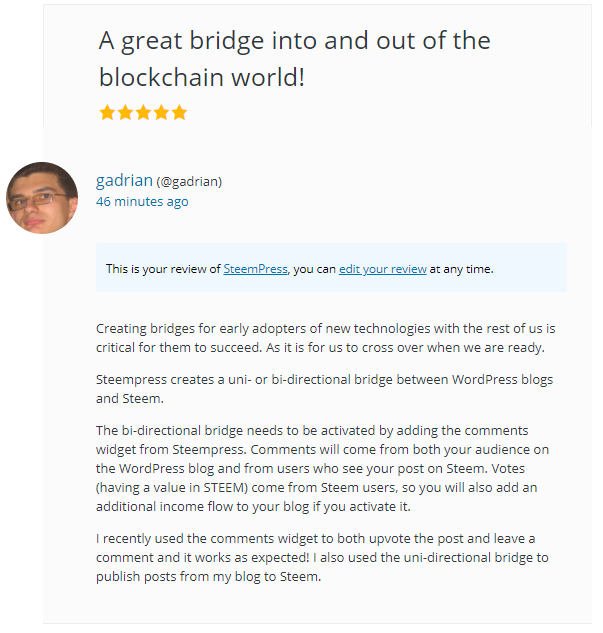Click the "blockchain world!" title line
Viewport: 603px width, 633px height.
click(x=201, y=77)
